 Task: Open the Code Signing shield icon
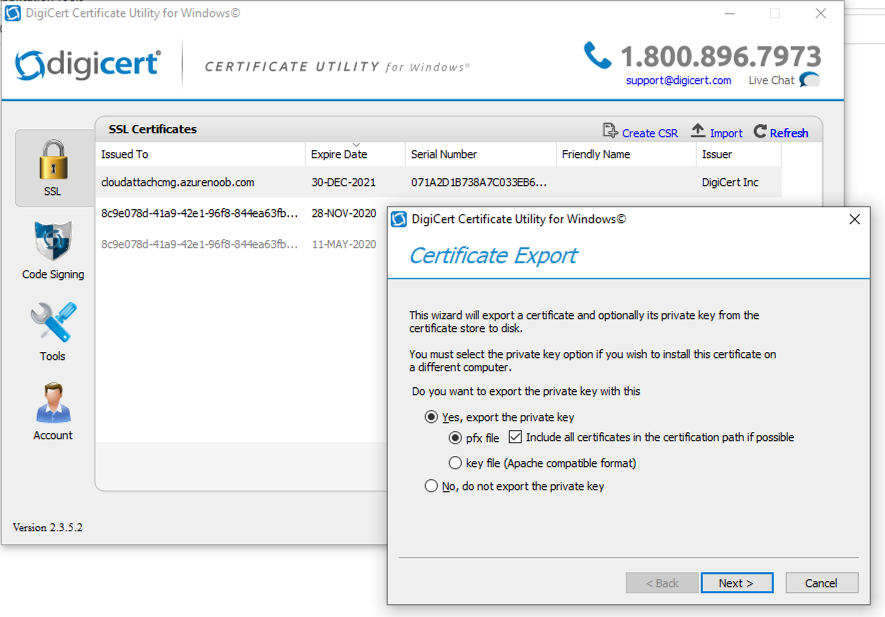point(53,241)
